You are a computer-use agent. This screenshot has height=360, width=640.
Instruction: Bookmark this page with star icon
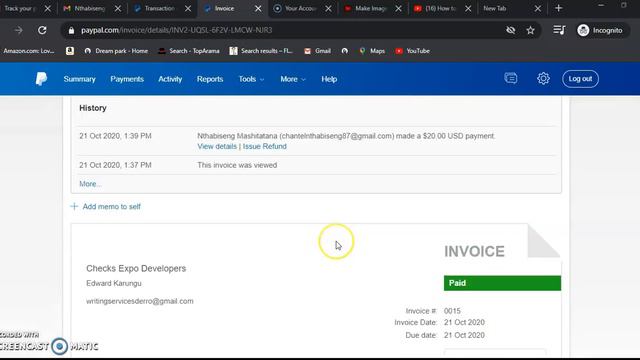(x=530, y=30)
